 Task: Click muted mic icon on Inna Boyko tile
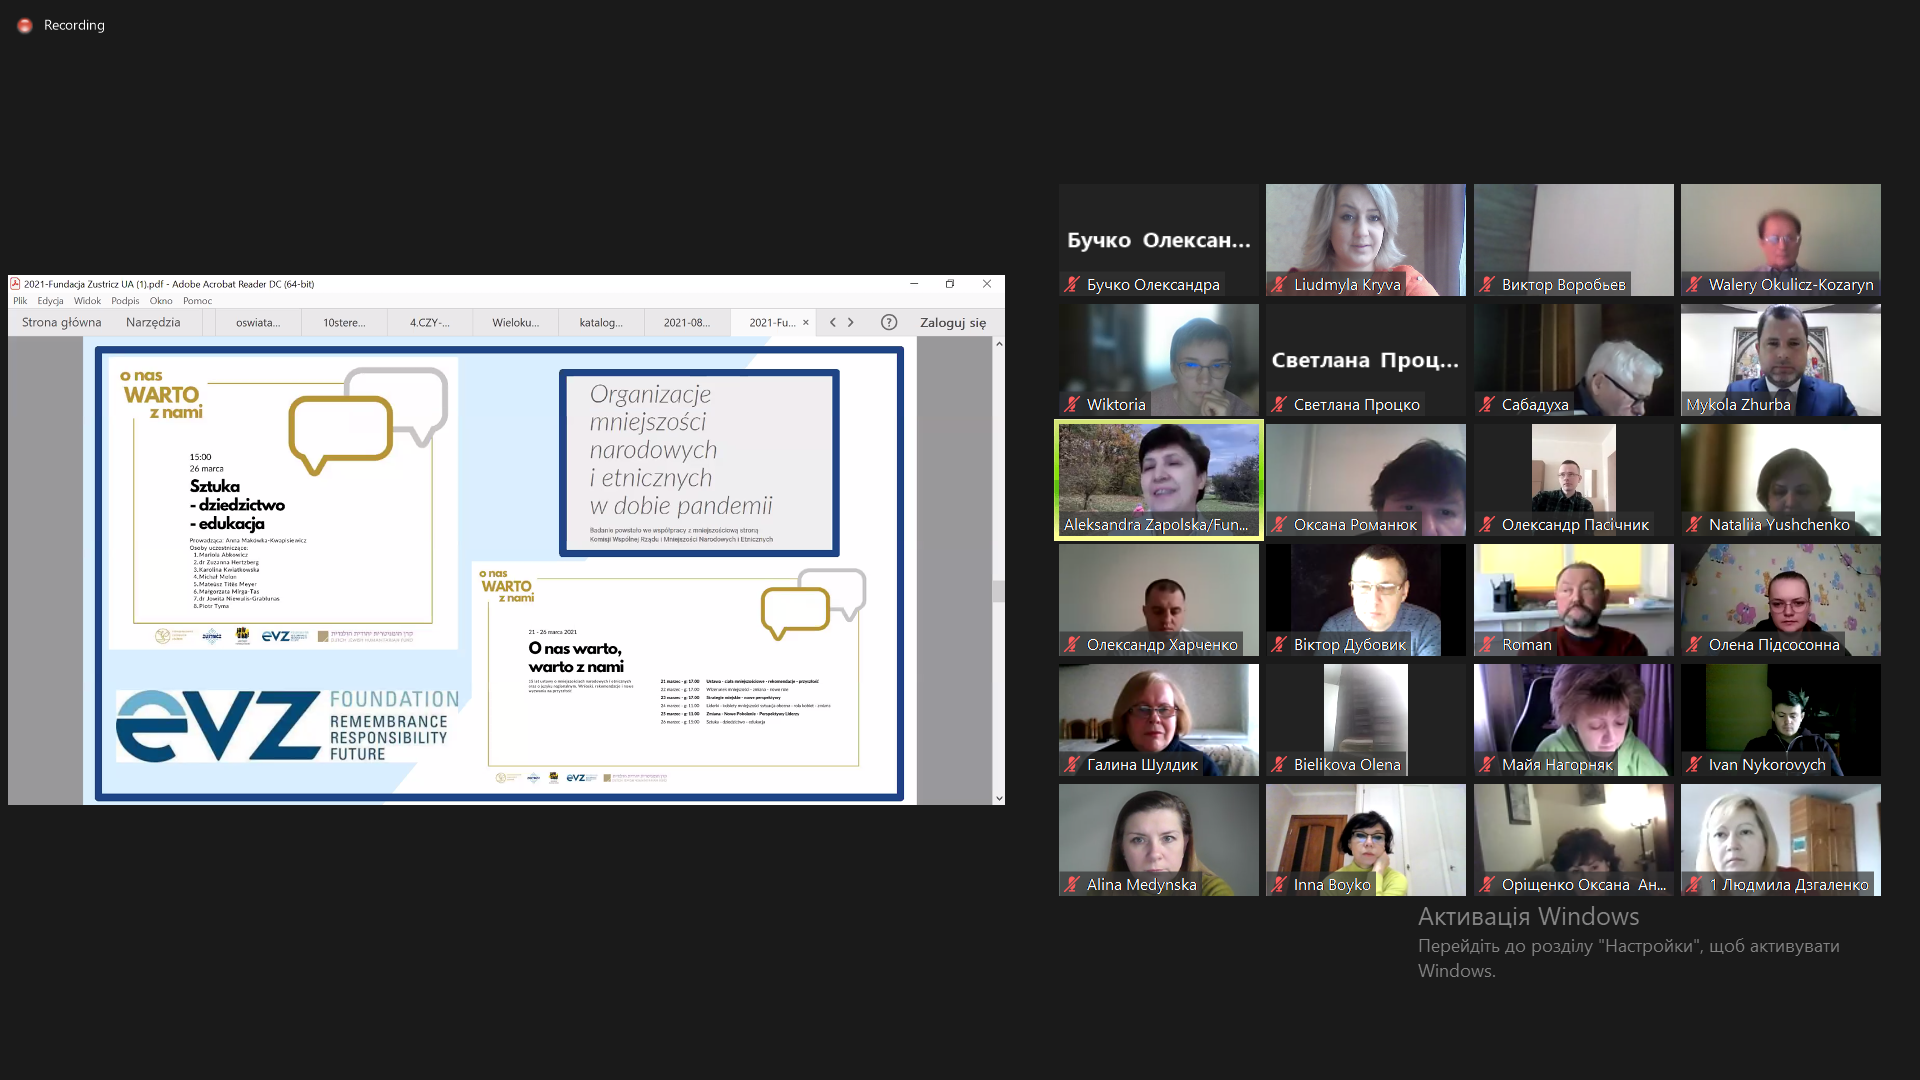[1279, 885]
